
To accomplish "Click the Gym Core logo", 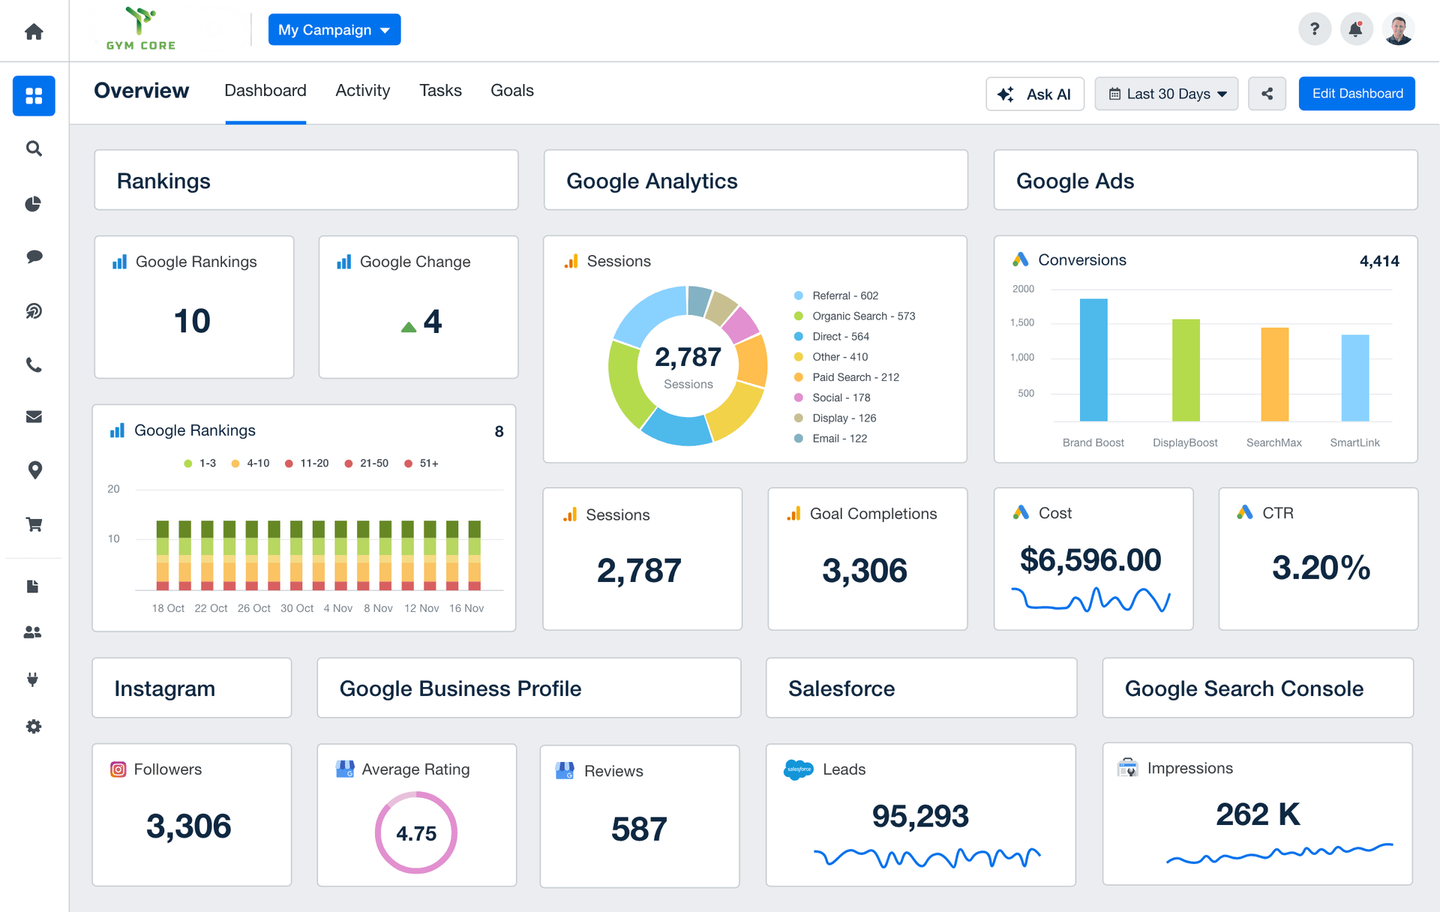I will (141, 29).
